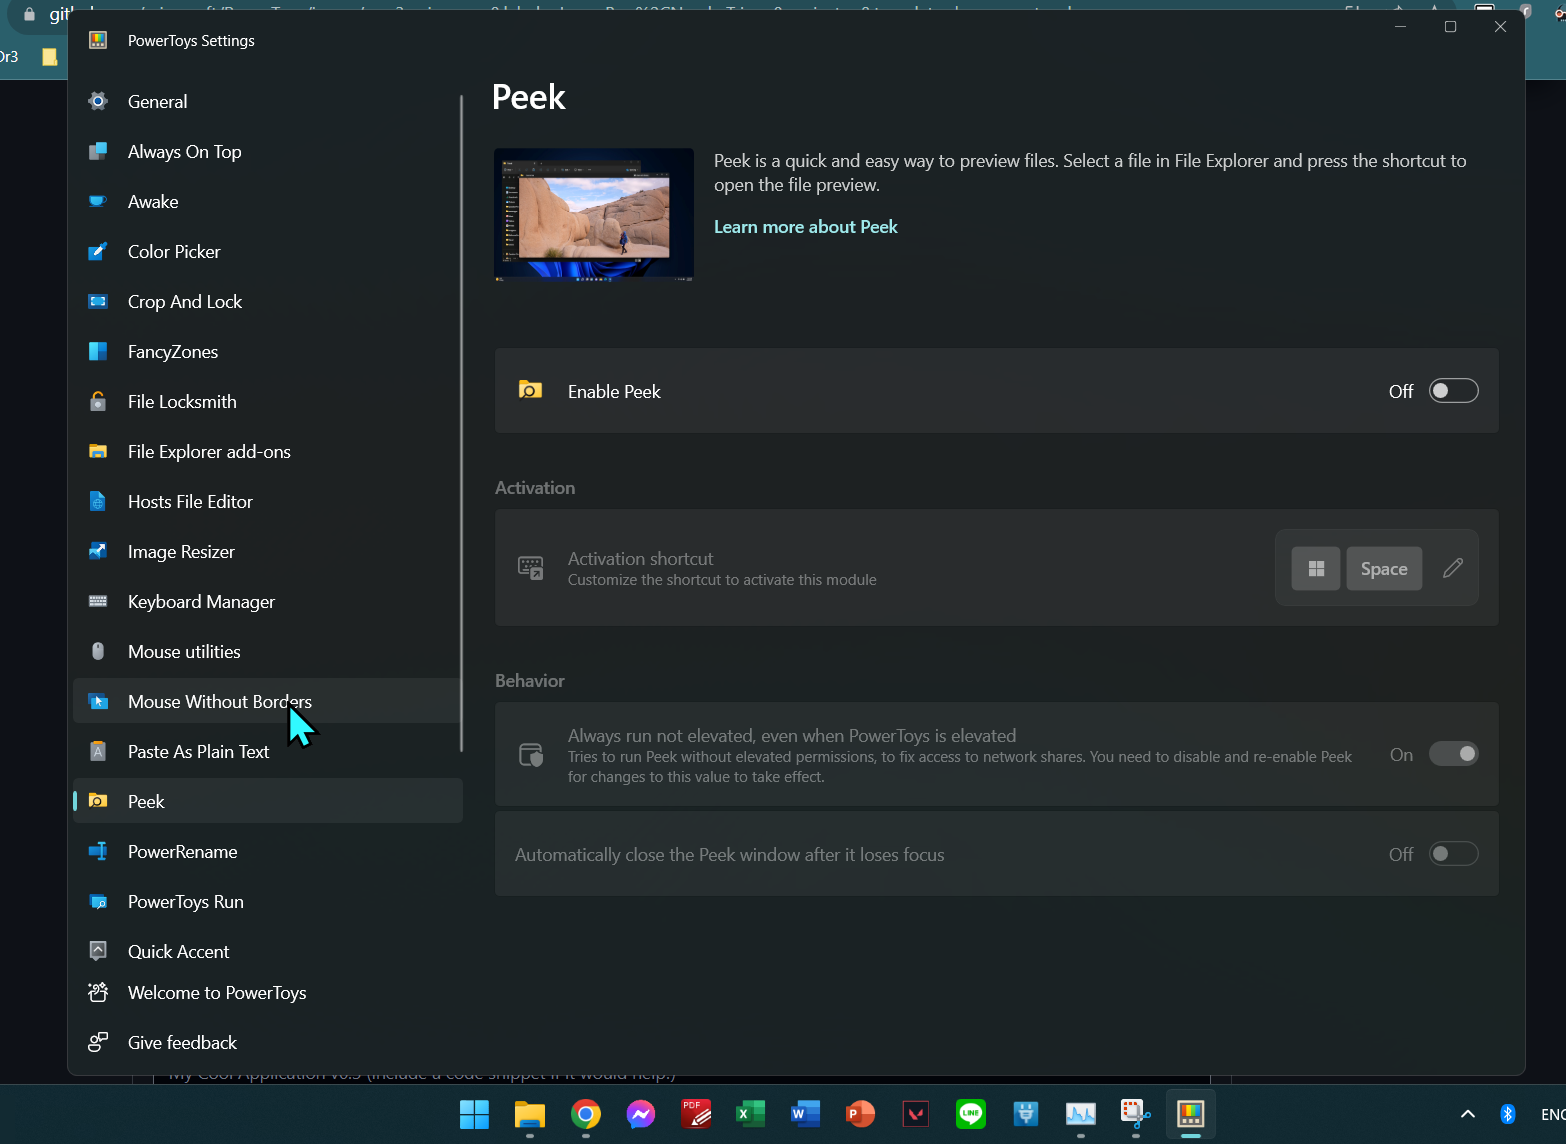Screen dimensions: 1566x1144
Task: Open Hosts File Editor via its icon
Action: coord(97,501)
